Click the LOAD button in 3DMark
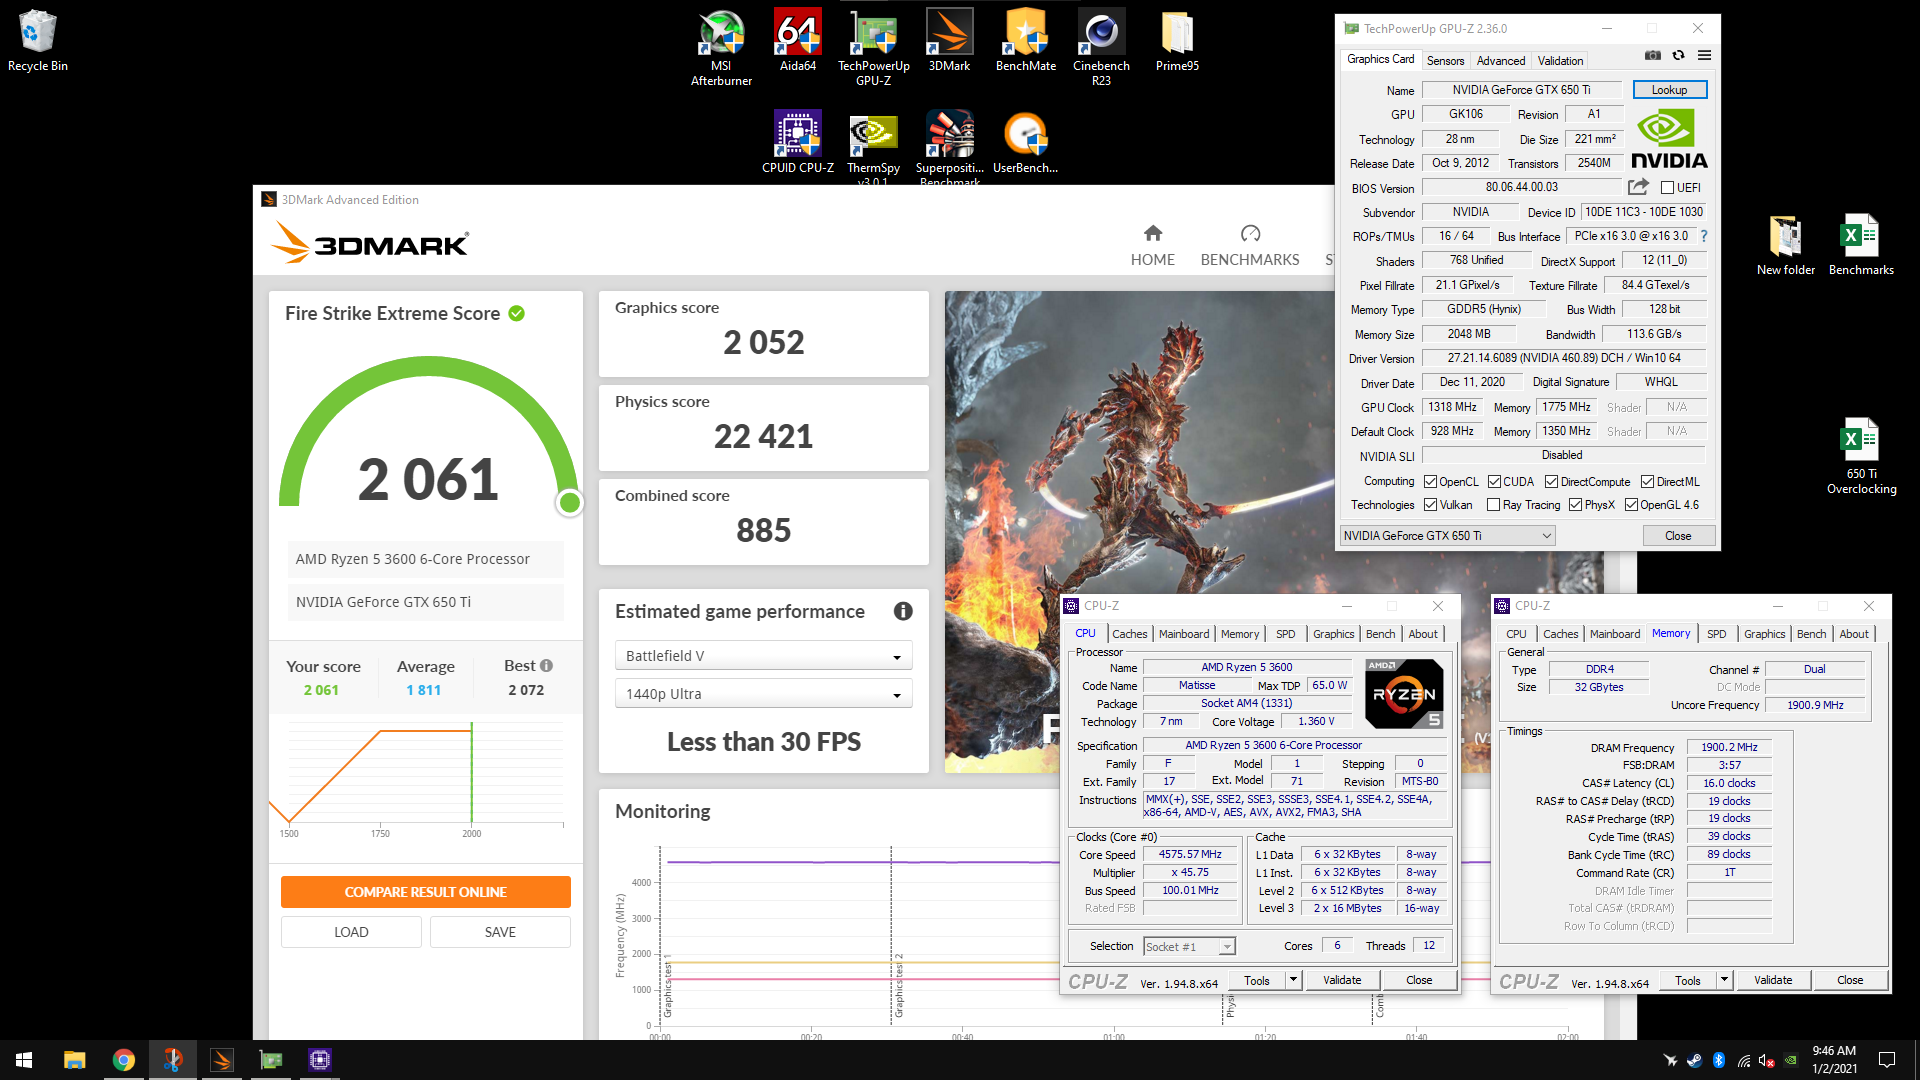The width and height of the screenshot is (1920, 1080). (351, 932)
